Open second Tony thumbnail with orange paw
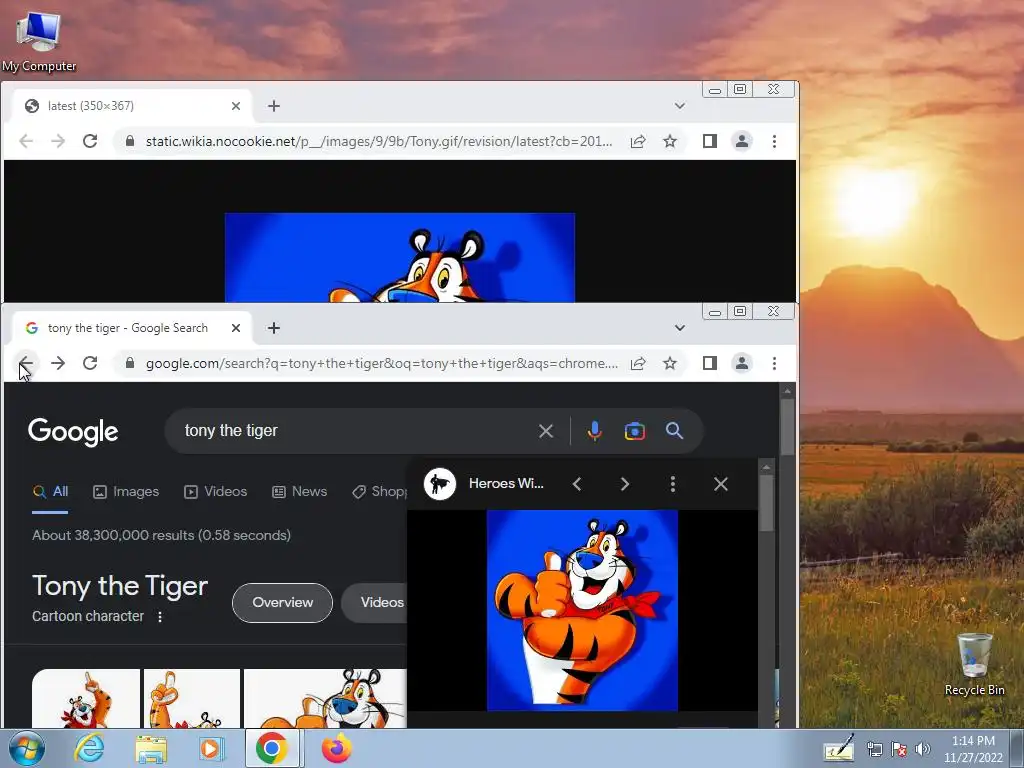The height and width of the screenshot is (768, 1024). pos(192,698)
